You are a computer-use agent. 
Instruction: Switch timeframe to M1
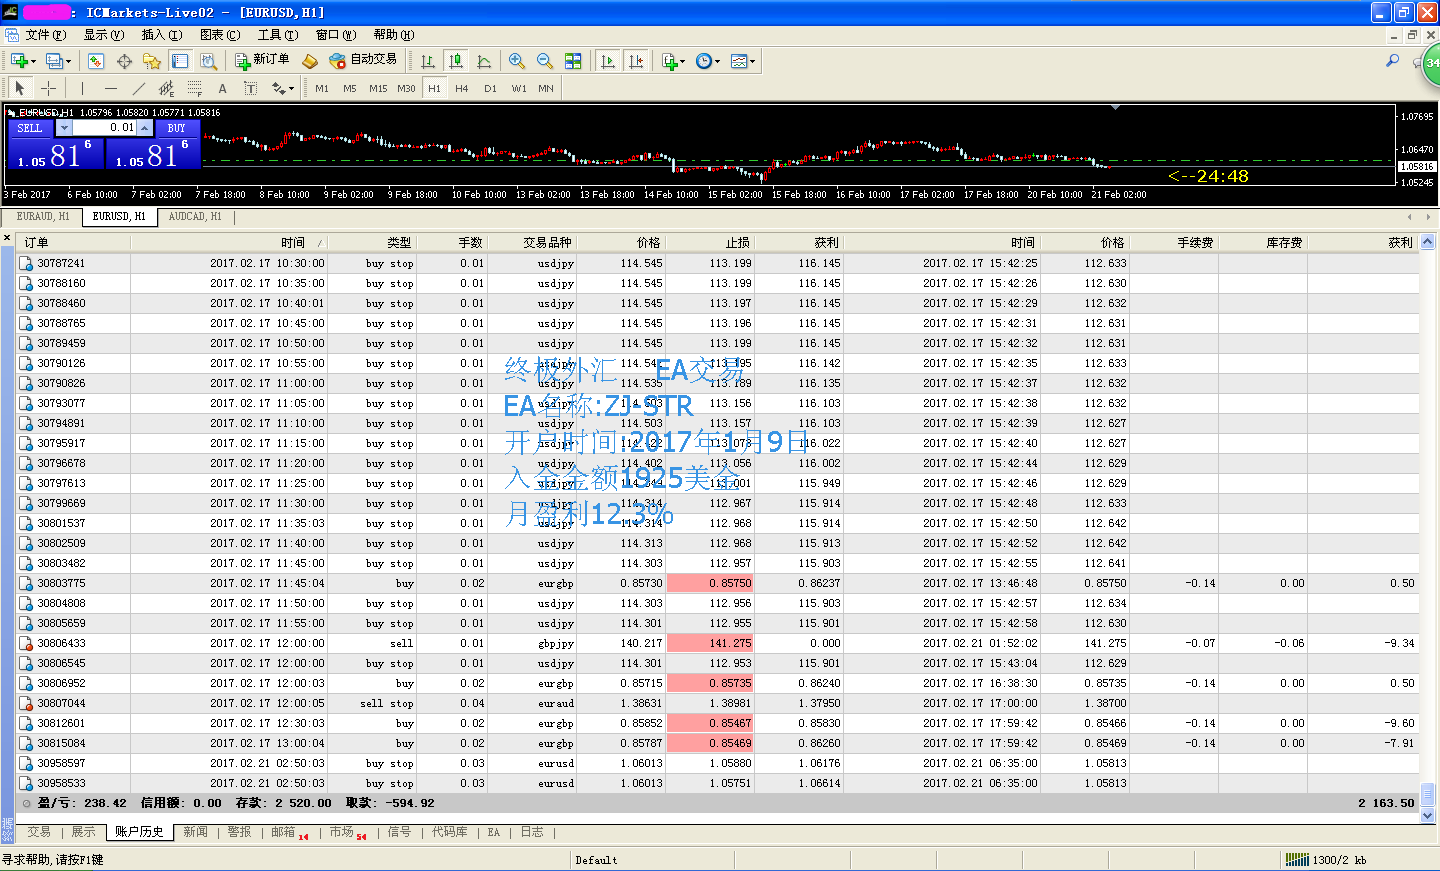[x=322, y=88]
